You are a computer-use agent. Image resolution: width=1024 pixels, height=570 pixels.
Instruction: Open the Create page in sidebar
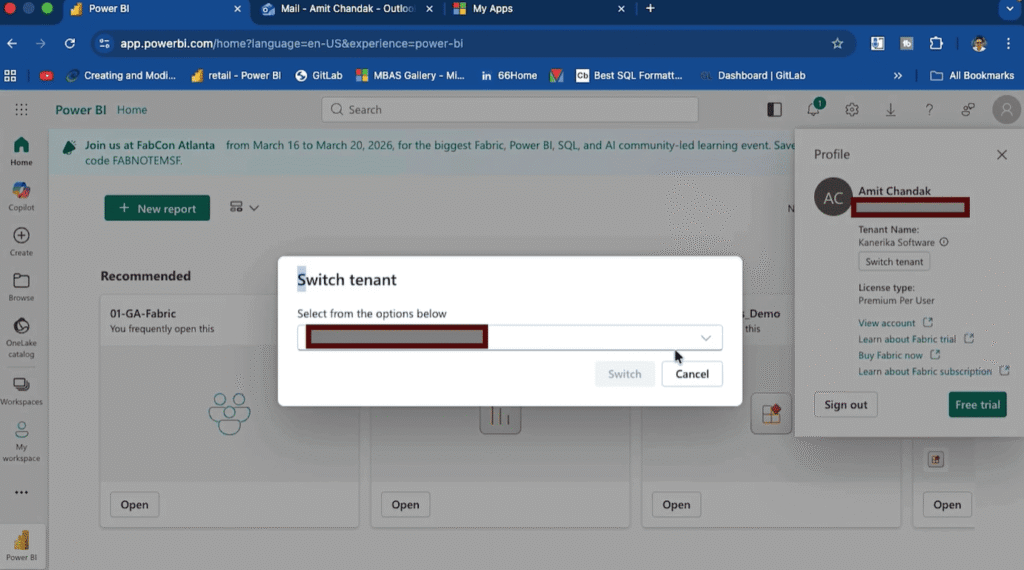pos(21,242)
